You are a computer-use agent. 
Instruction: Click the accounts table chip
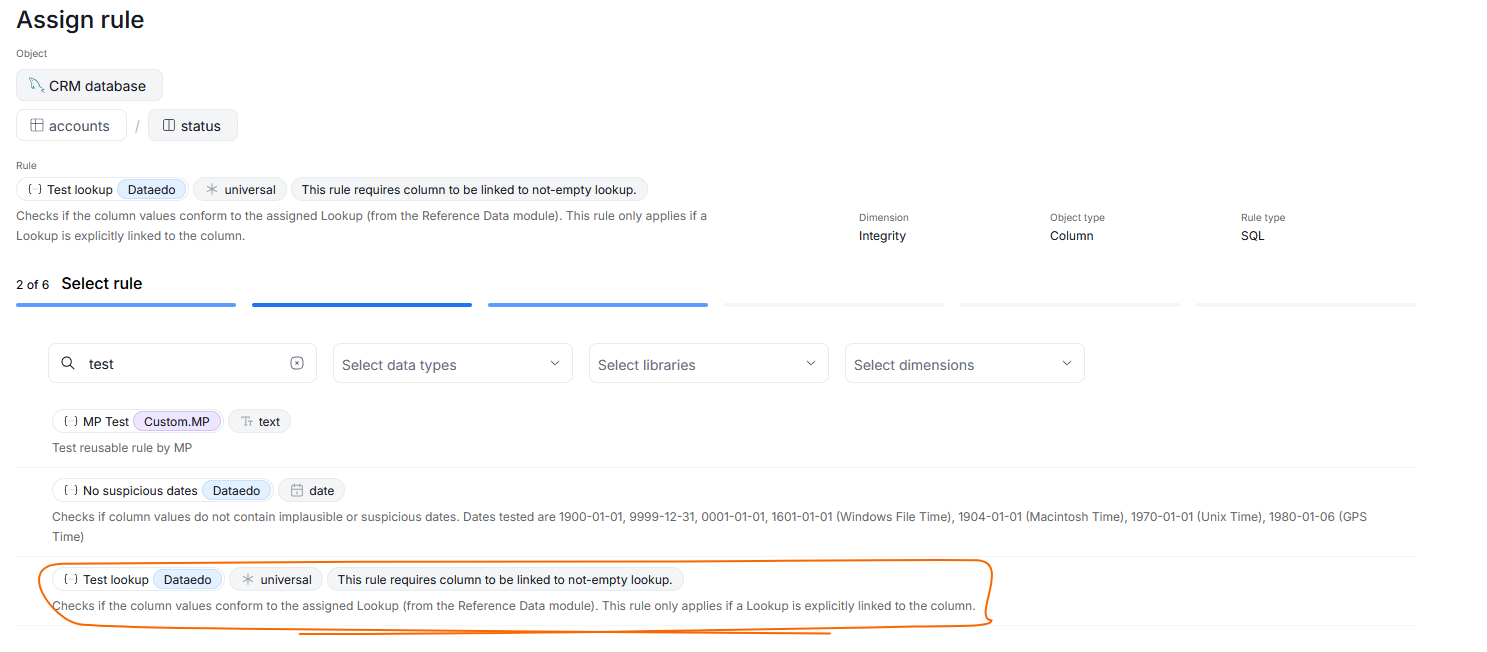coord(71,126)
